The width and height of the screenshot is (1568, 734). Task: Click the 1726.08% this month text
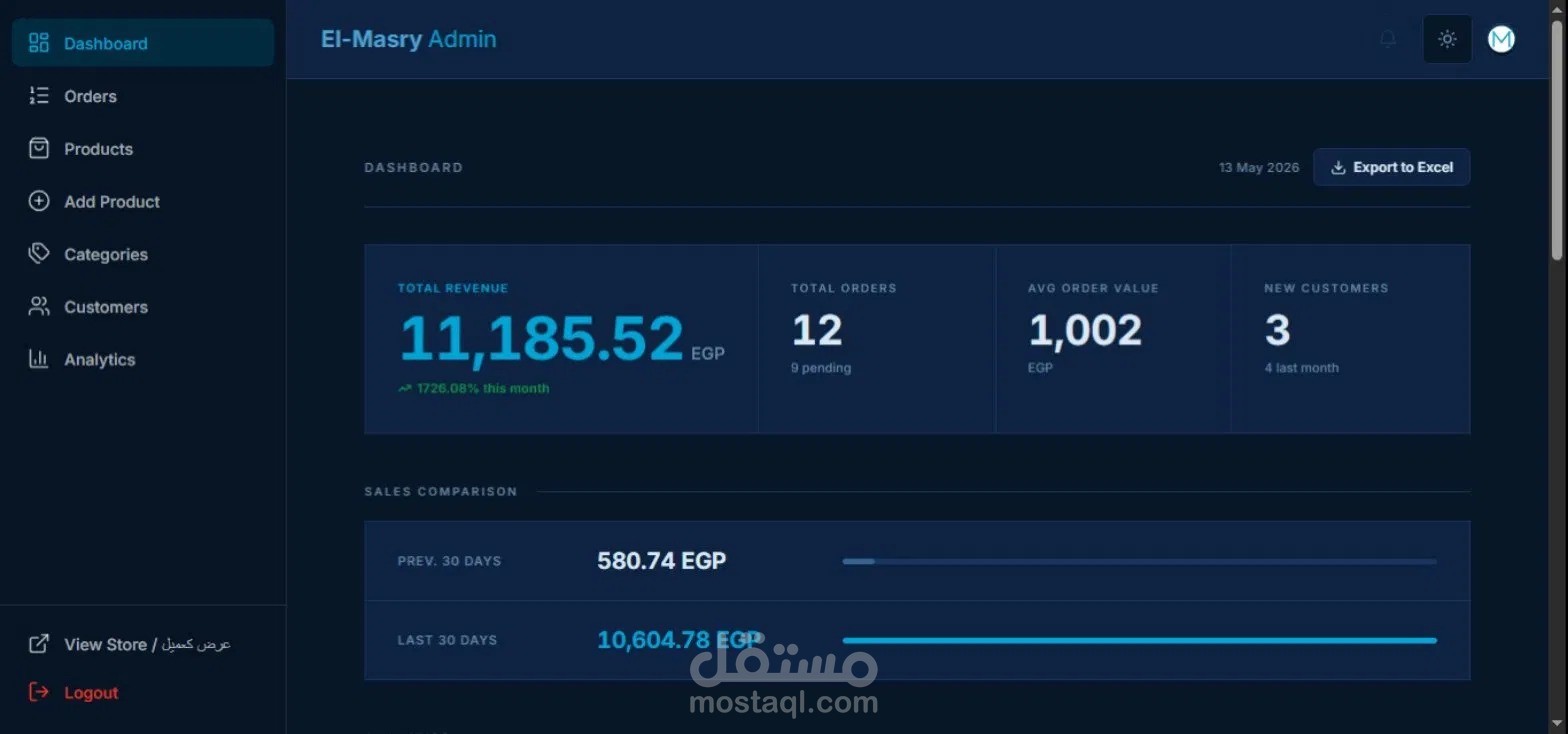point(483,388)
